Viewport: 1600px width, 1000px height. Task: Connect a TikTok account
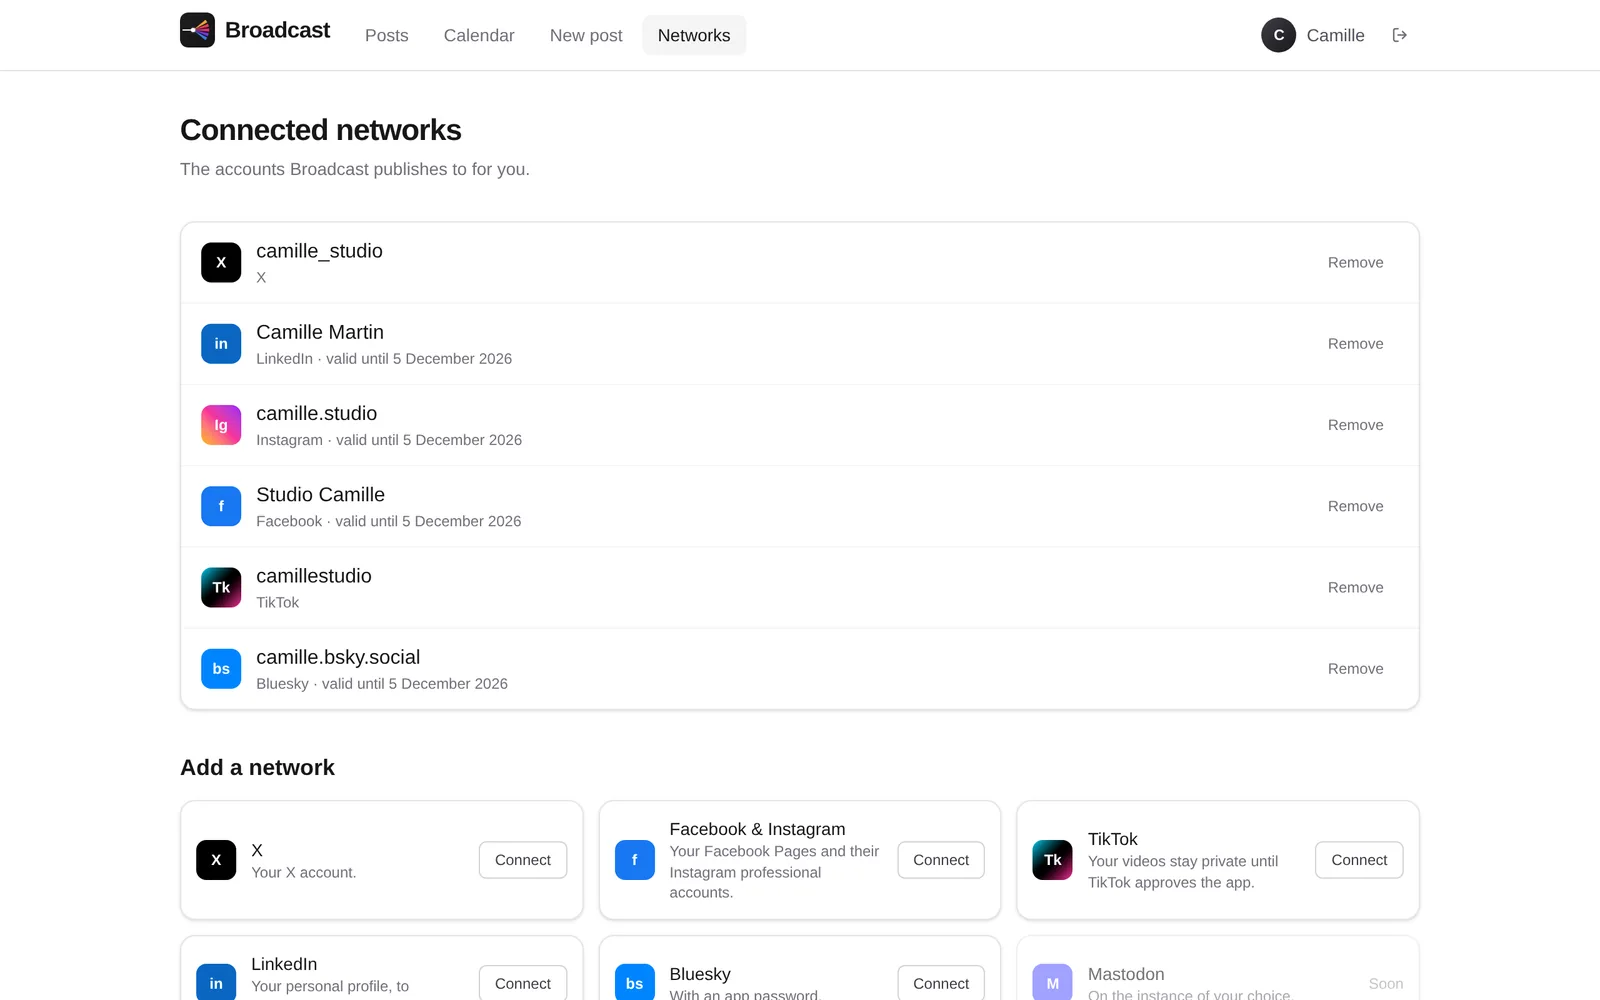coord(1359,860)
